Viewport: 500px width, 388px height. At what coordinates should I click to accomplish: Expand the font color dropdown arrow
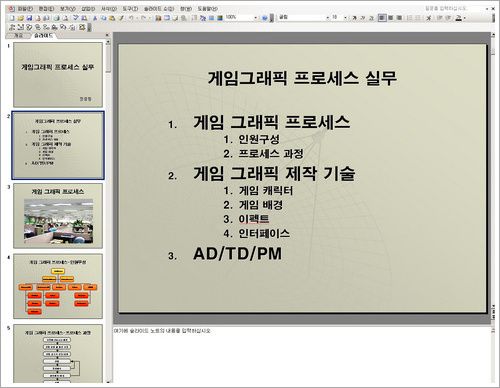465,18
